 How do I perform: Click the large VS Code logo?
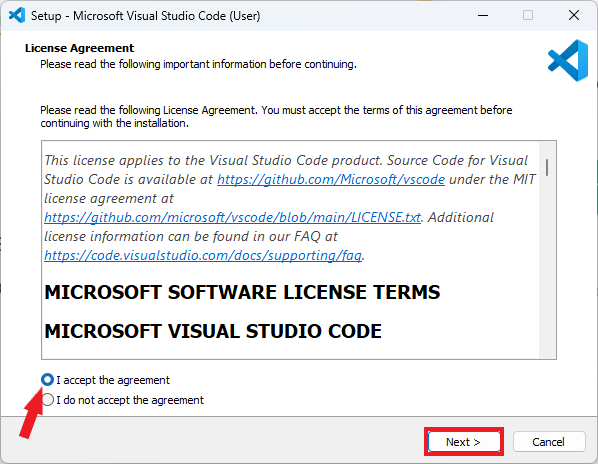[x=568, y=60]
